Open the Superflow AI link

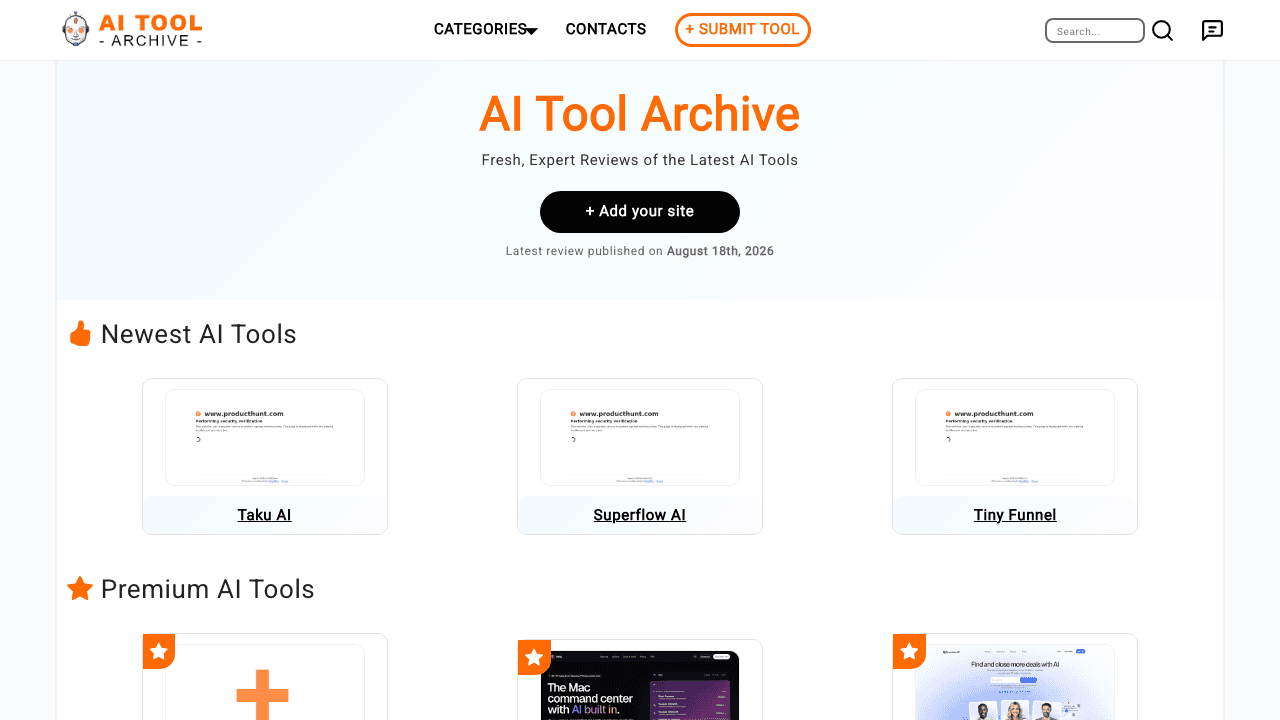[x=640, y=515]
